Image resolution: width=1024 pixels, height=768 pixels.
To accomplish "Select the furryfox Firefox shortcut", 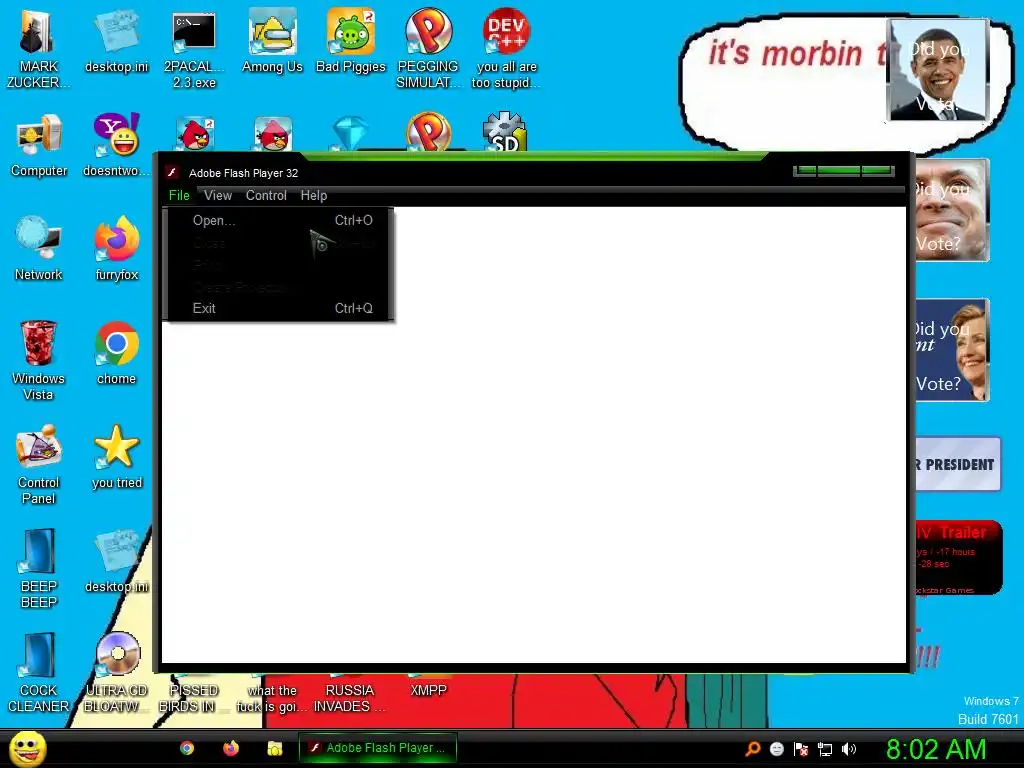I will (x=116, y=249).
